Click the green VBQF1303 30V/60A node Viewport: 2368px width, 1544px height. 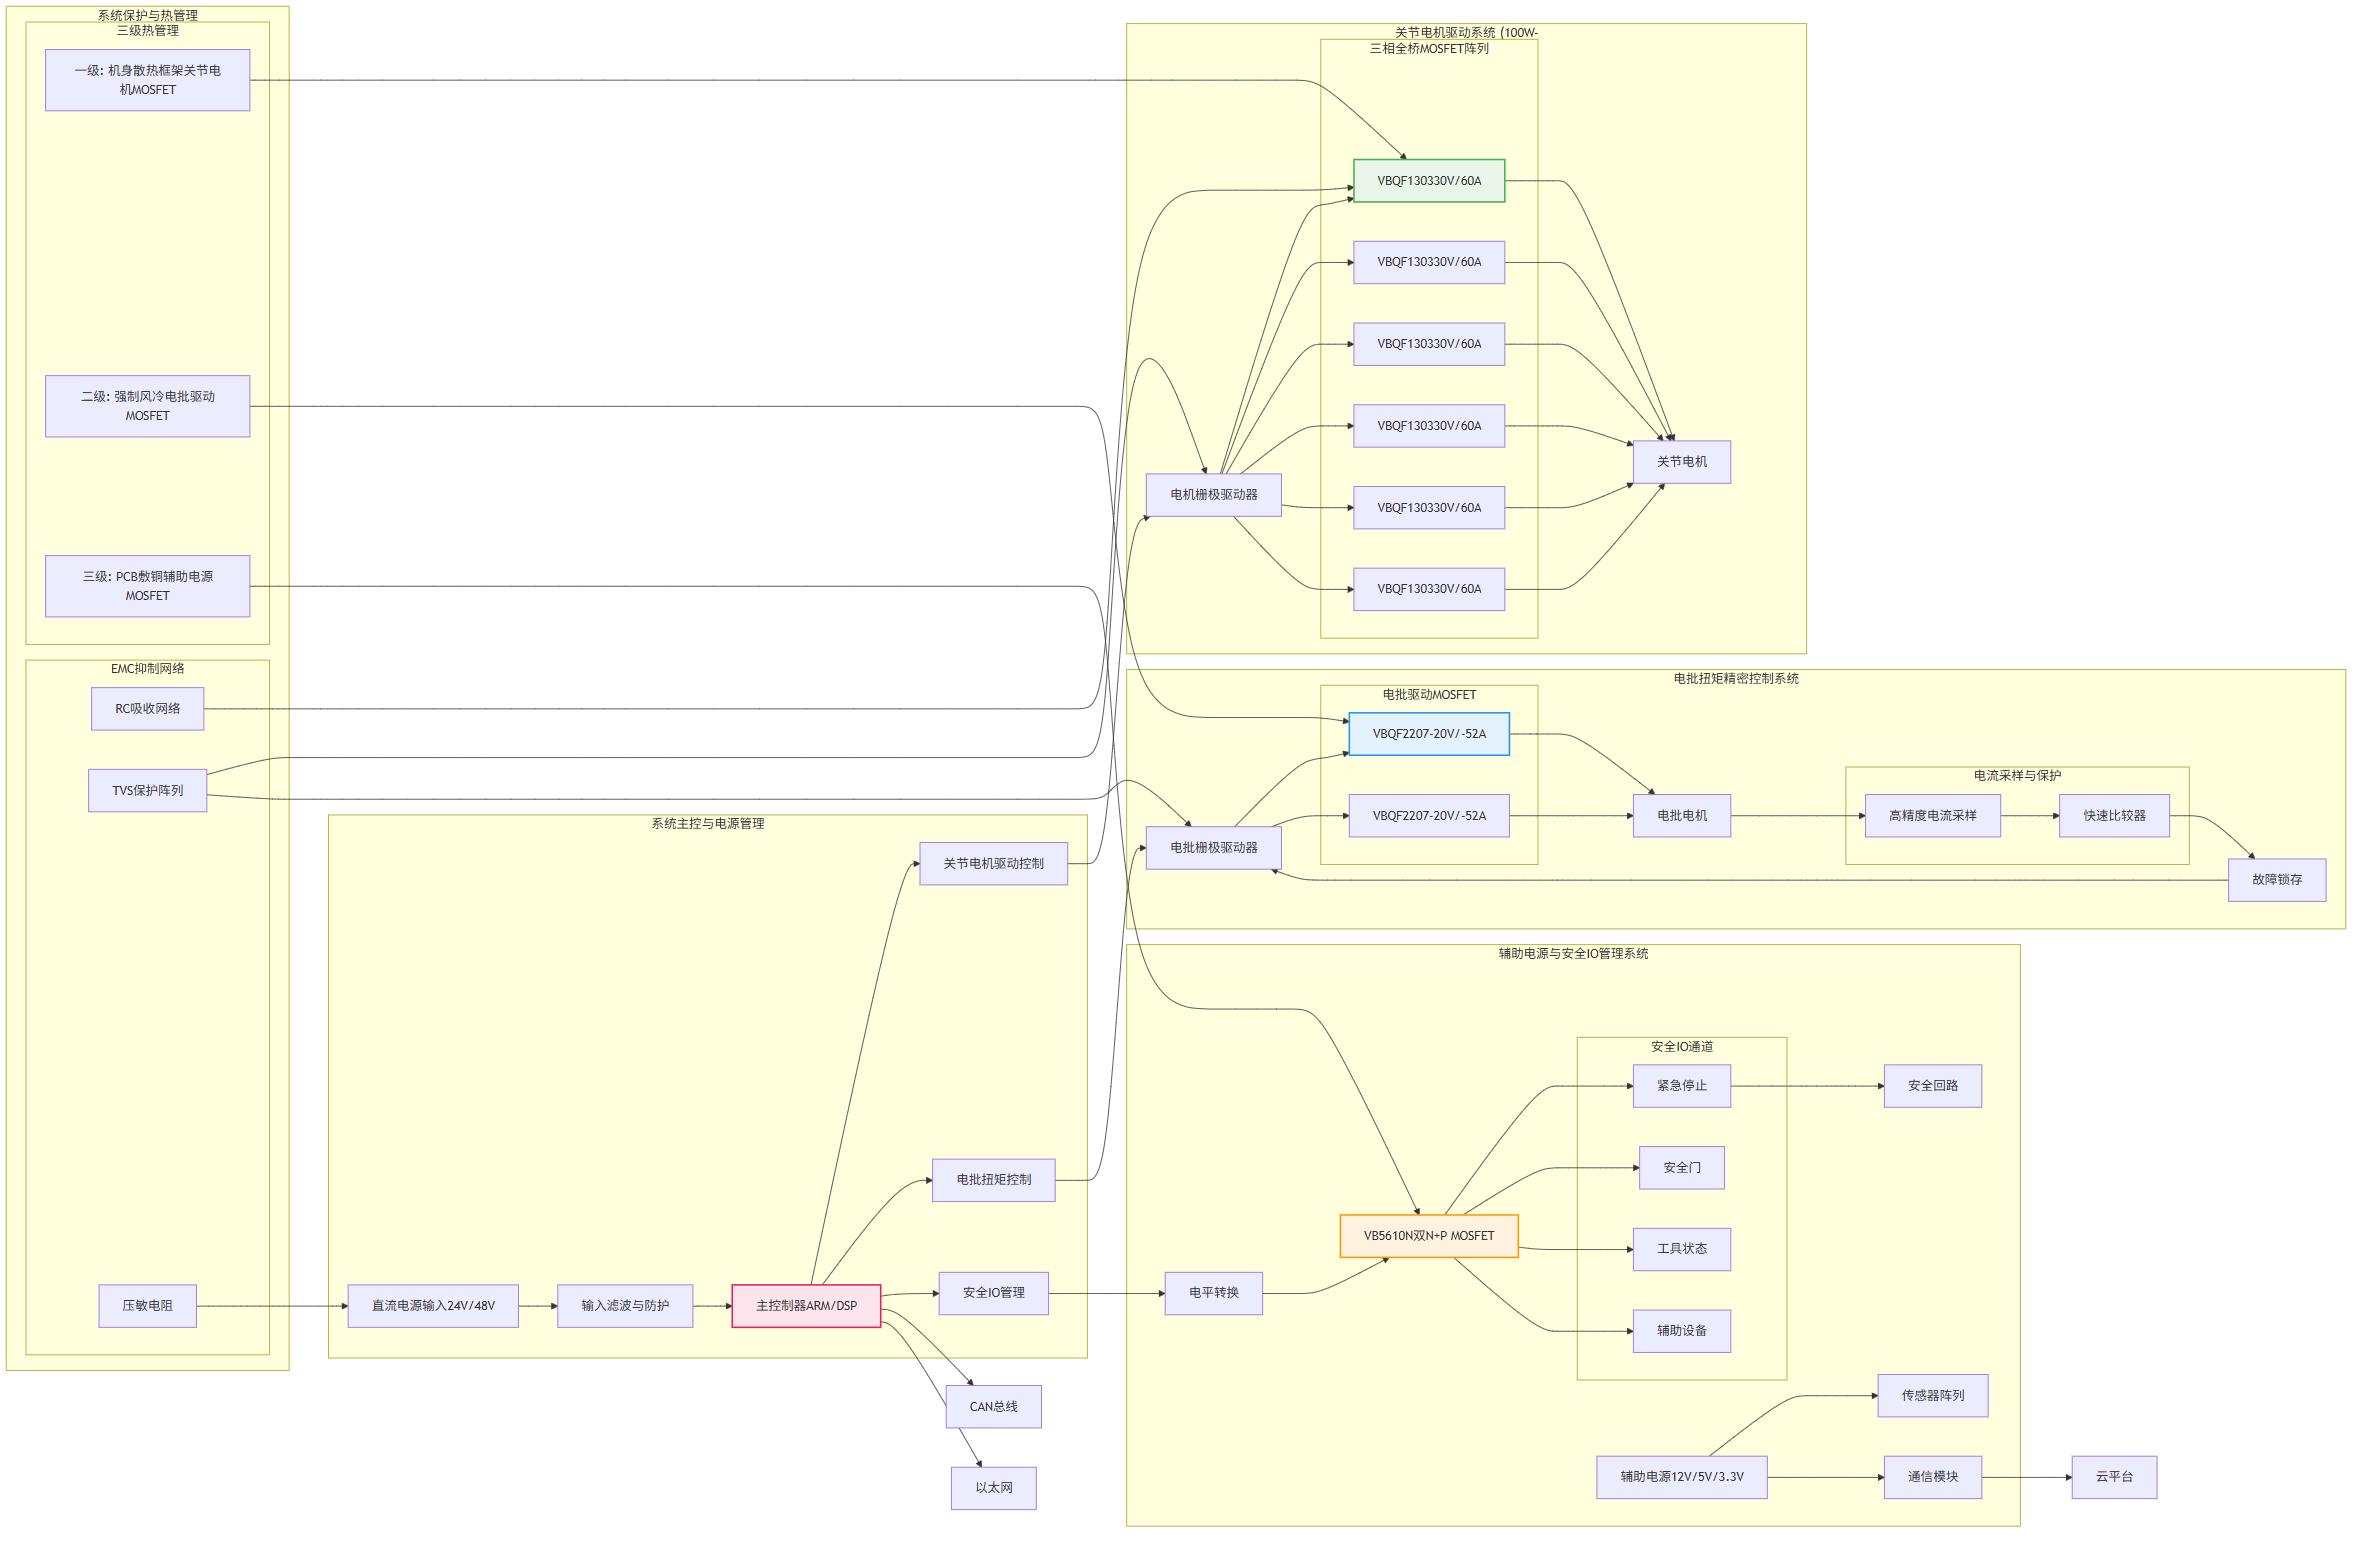[x=1428, y=181]
